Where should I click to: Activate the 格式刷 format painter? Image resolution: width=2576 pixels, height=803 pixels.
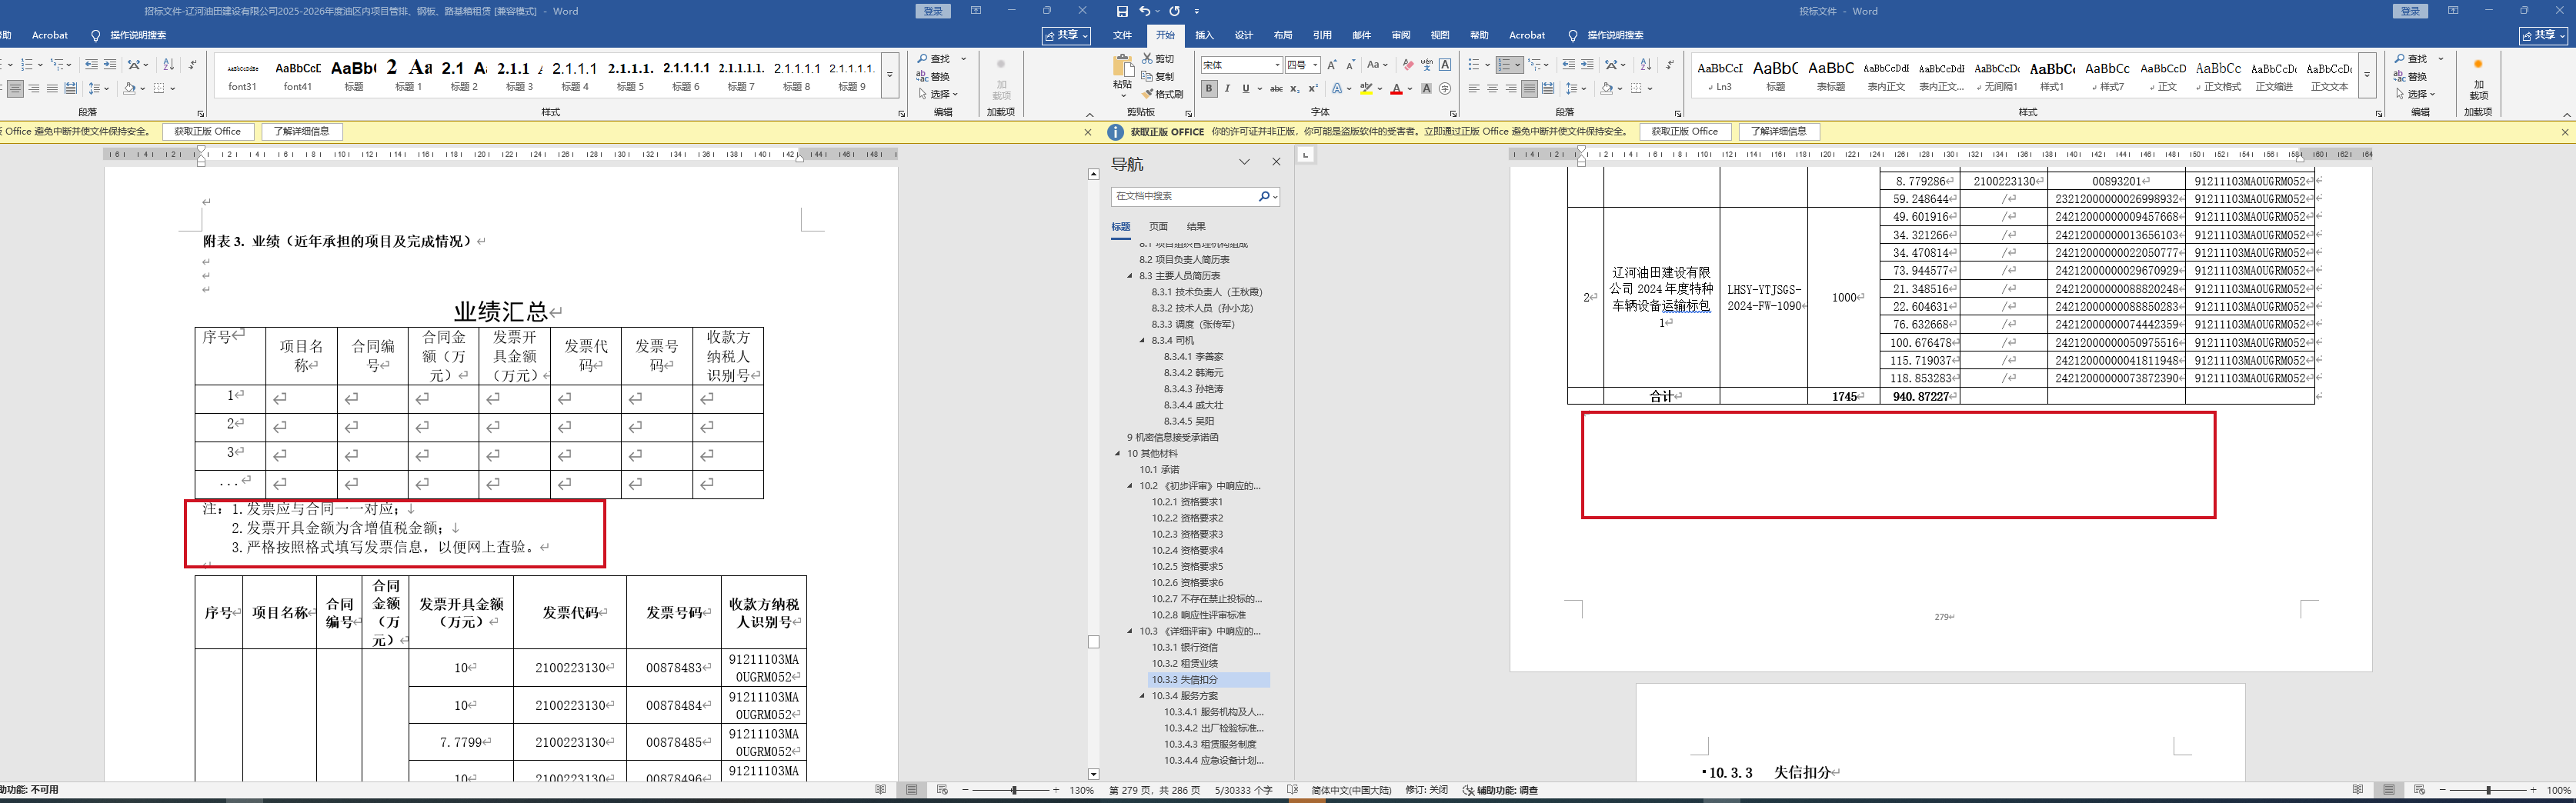pyautogui.click(x=1163, y=94)
